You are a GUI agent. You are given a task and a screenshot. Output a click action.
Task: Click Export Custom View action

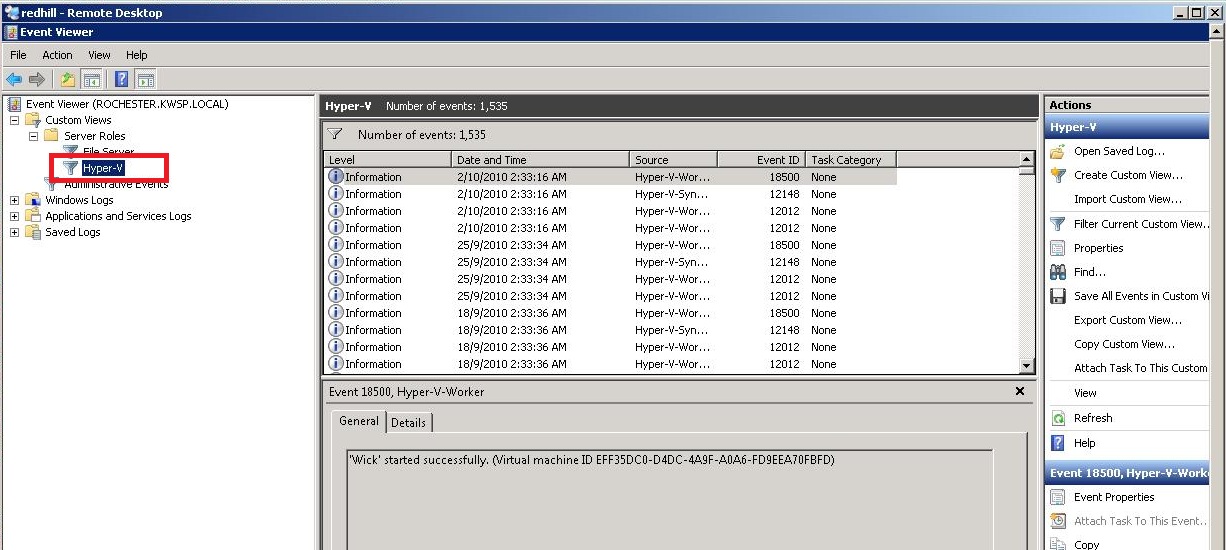(1128, 320)
